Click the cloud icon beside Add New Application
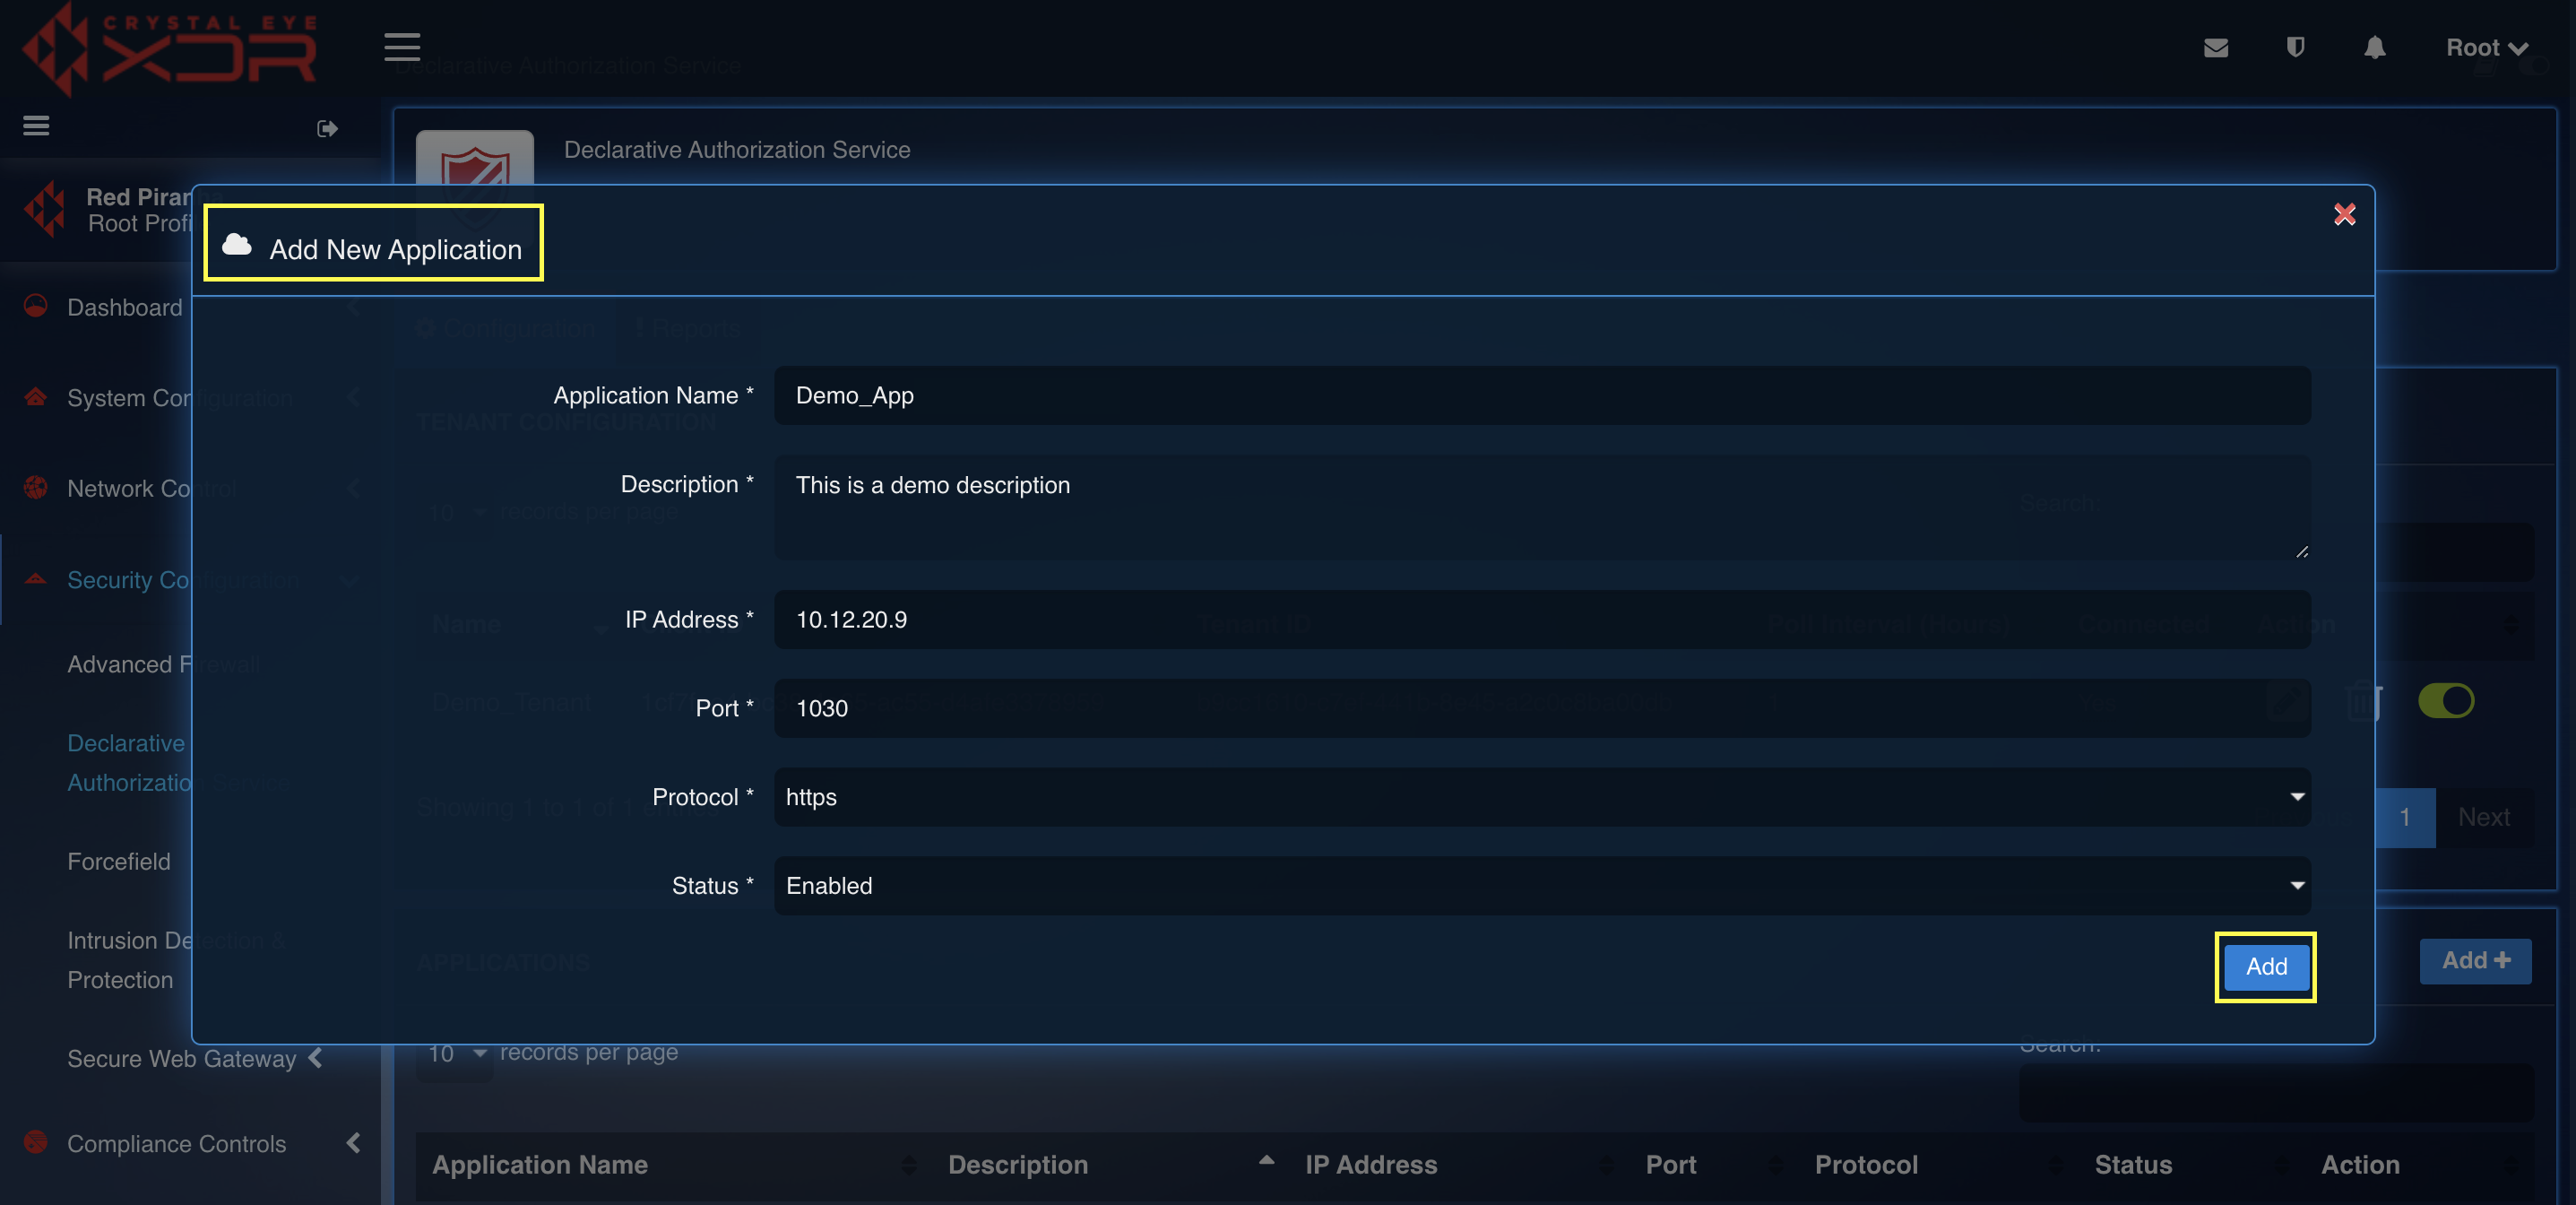Viewport: 2576px width, 1205px height. (236, 244)
